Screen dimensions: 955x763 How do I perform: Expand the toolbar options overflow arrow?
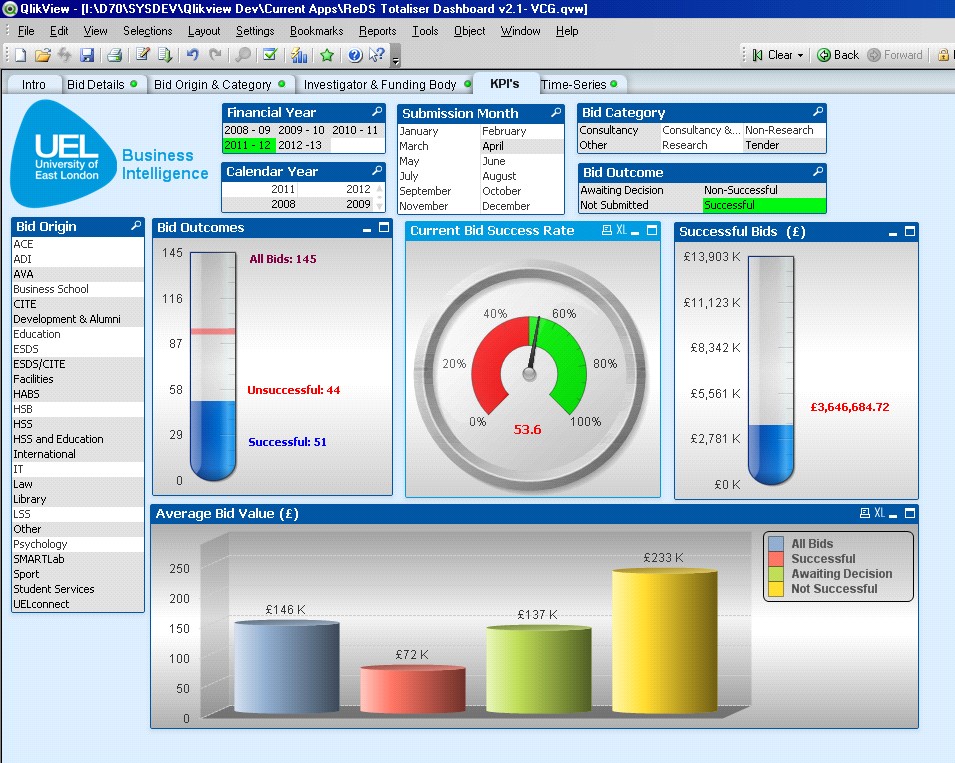pyautogui.click(x=396, y=61)
